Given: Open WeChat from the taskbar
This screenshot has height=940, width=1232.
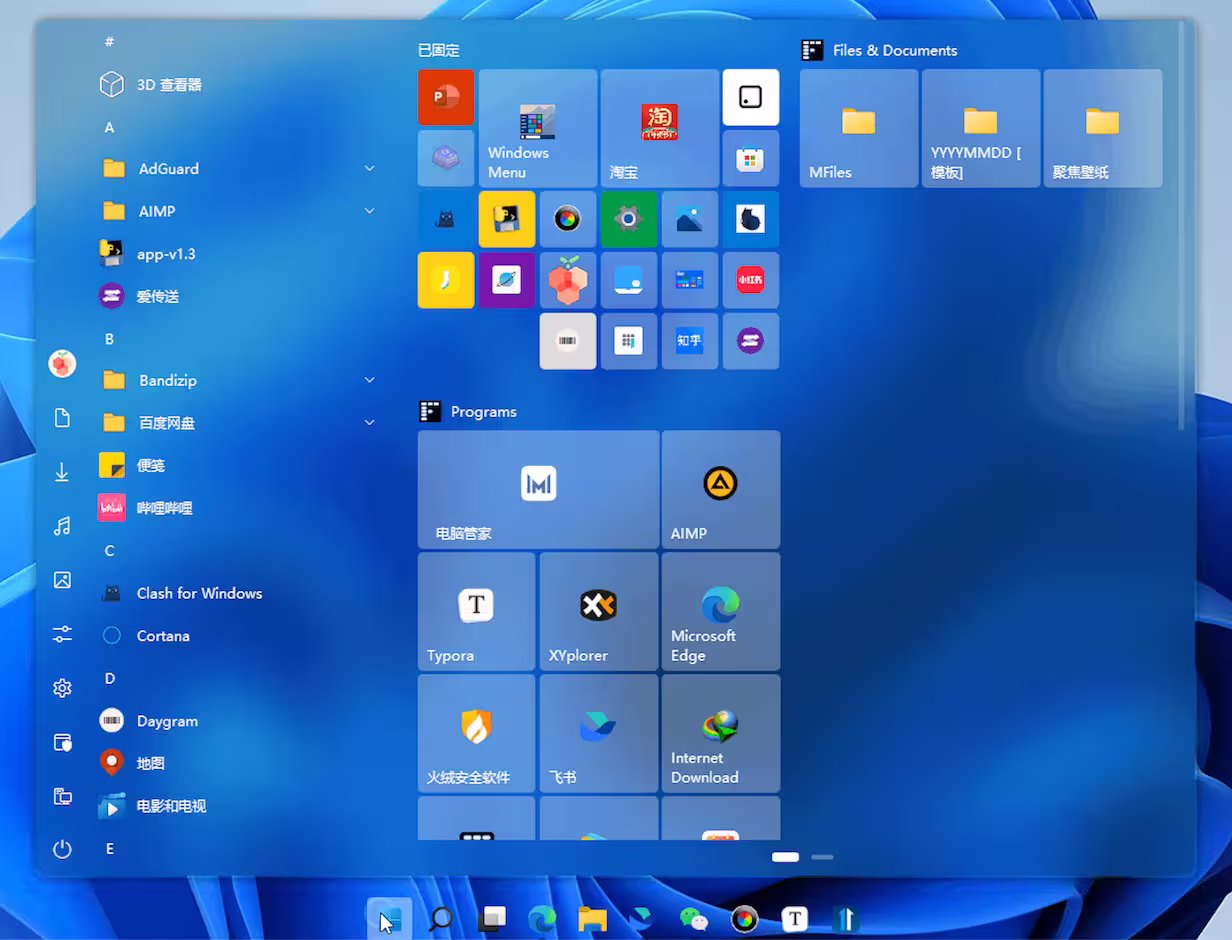Looking at the screenshot, I should pos(693,919).
